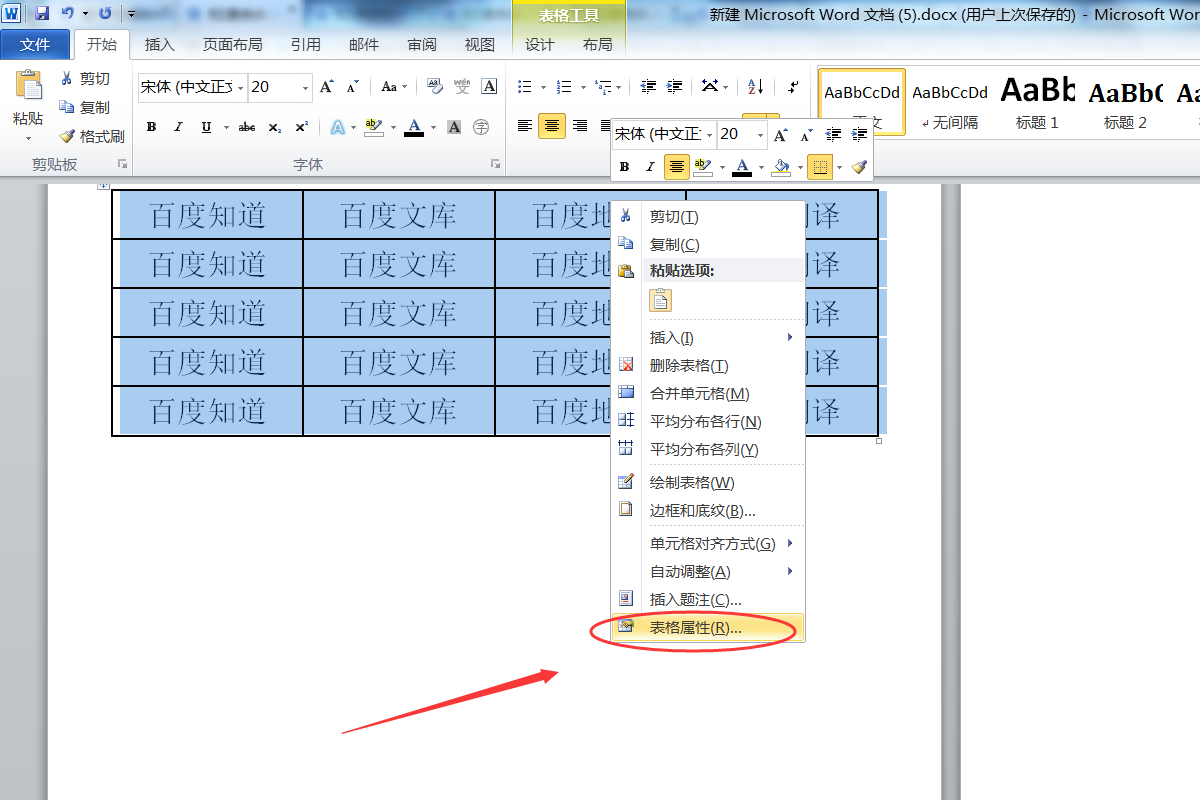Show paragraph marks icon in ribbon

click(x=793, y=87)
